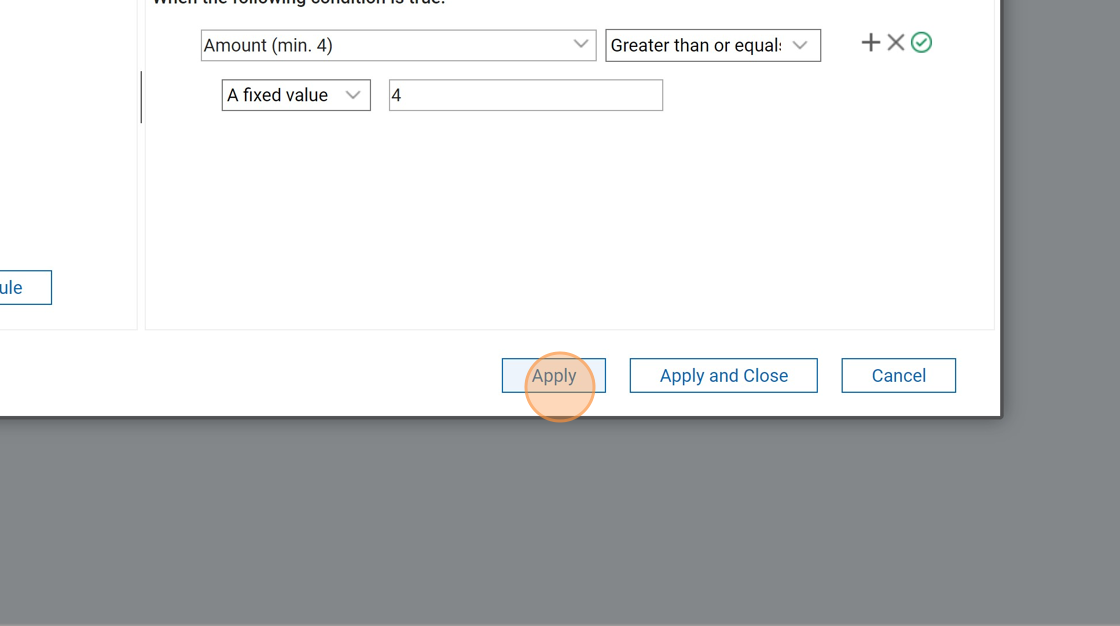Screen dimensions: 1120x626
Task: Click the vertical divider bar left of condition panel
Action: point(141,97)
